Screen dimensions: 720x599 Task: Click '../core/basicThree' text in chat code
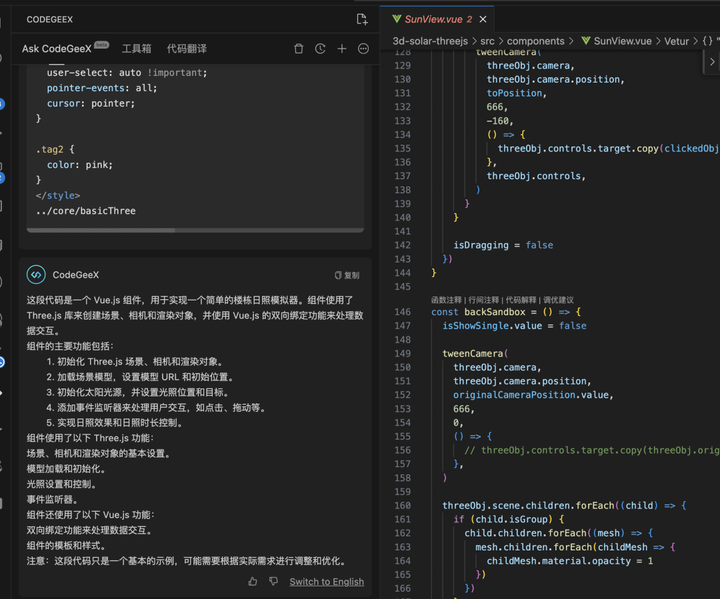(x=86, y=211)
